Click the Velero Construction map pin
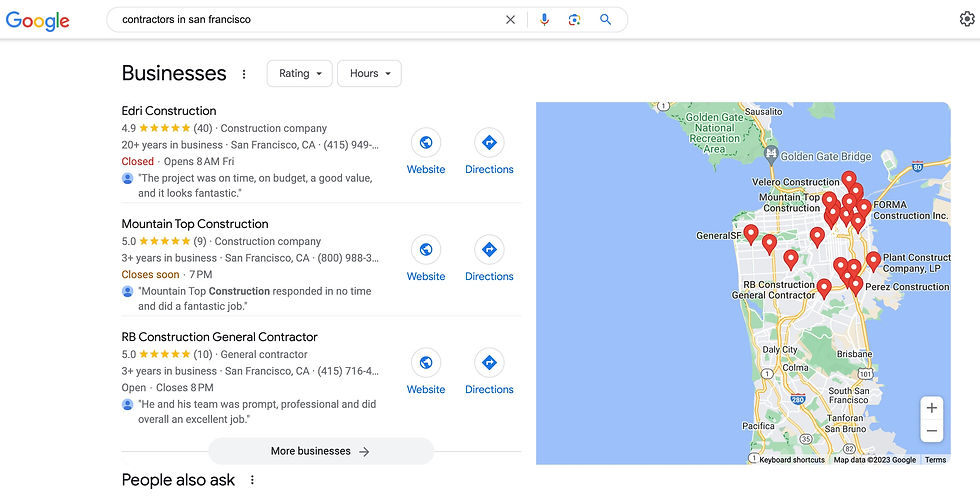 click(x=848, y=180)
